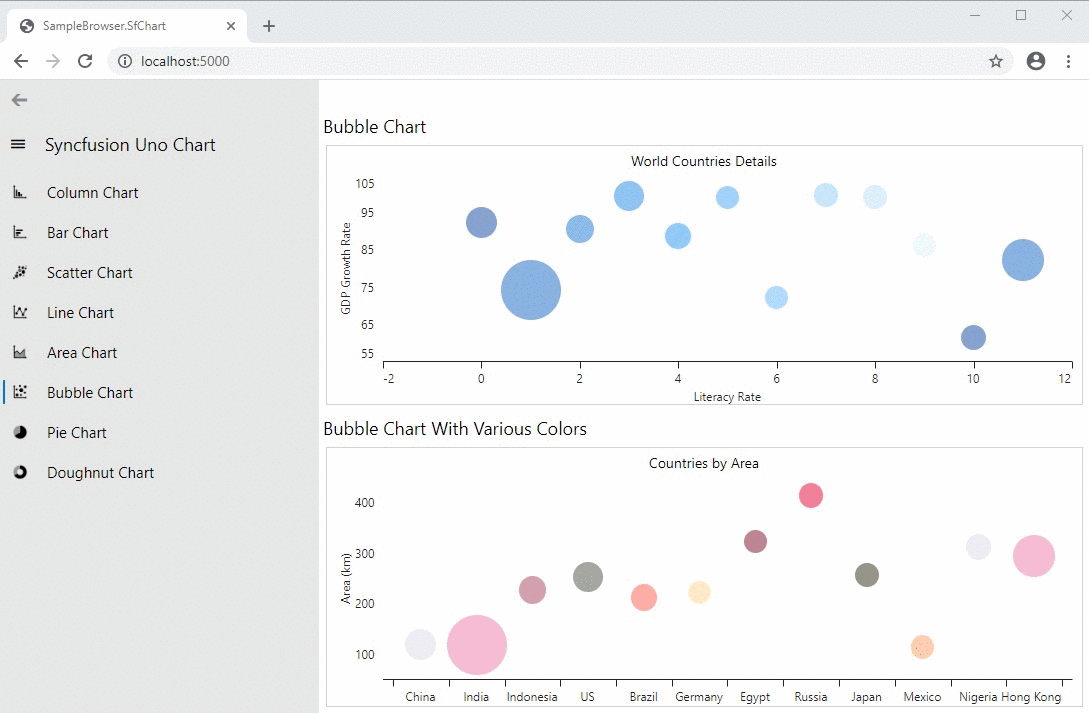Open the Pie Chart sample via its icon
The image size is (1089, 713).
pyautogui.click(x=21, y=432)
